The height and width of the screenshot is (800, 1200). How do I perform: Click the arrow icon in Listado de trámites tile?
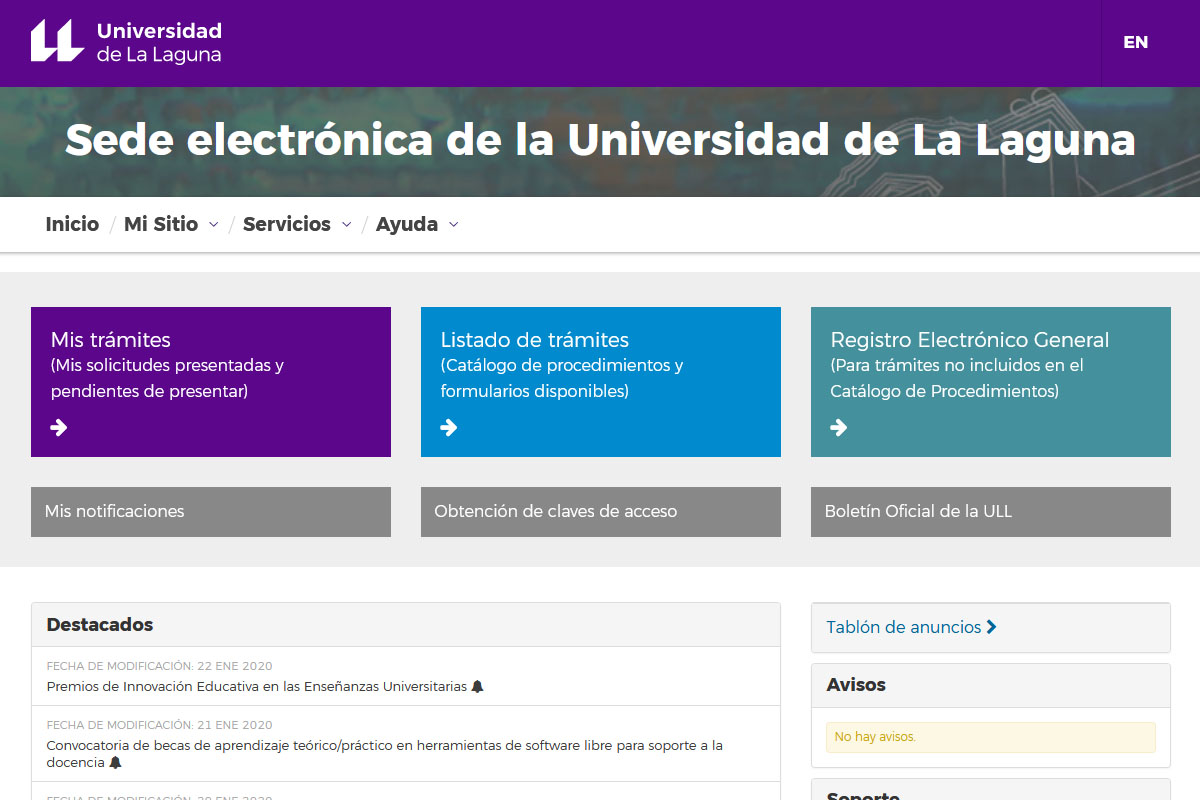click(449, 428)
